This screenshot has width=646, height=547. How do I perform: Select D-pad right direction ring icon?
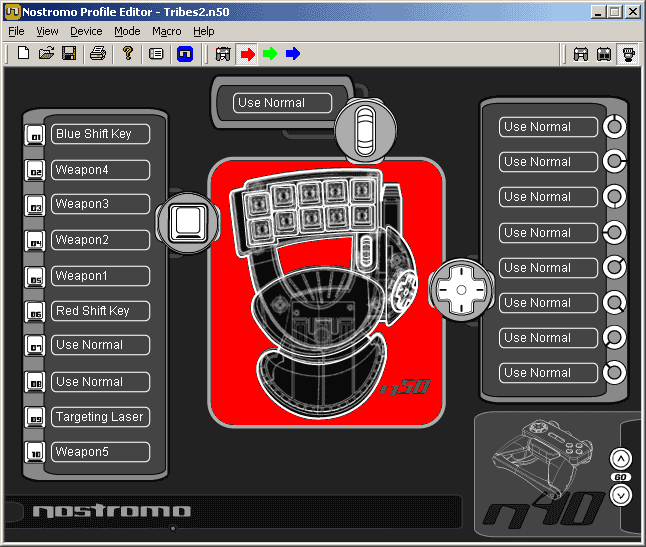614,161
